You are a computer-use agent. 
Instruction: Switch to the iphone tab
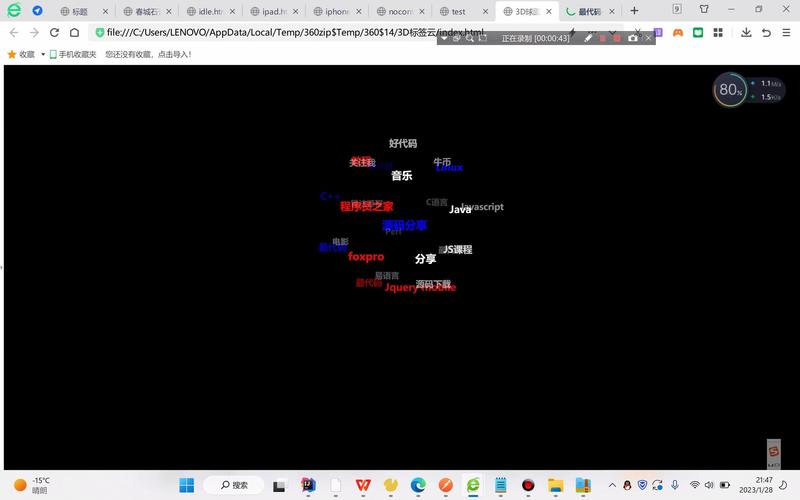337,11
